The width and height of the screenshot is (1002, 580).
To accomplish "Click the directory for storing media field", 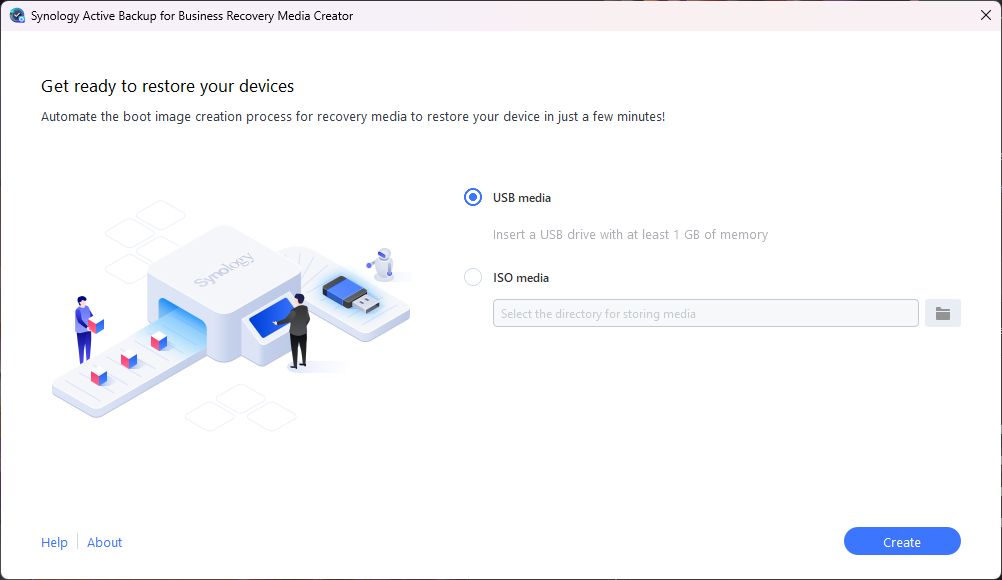I will pos(705,313).
